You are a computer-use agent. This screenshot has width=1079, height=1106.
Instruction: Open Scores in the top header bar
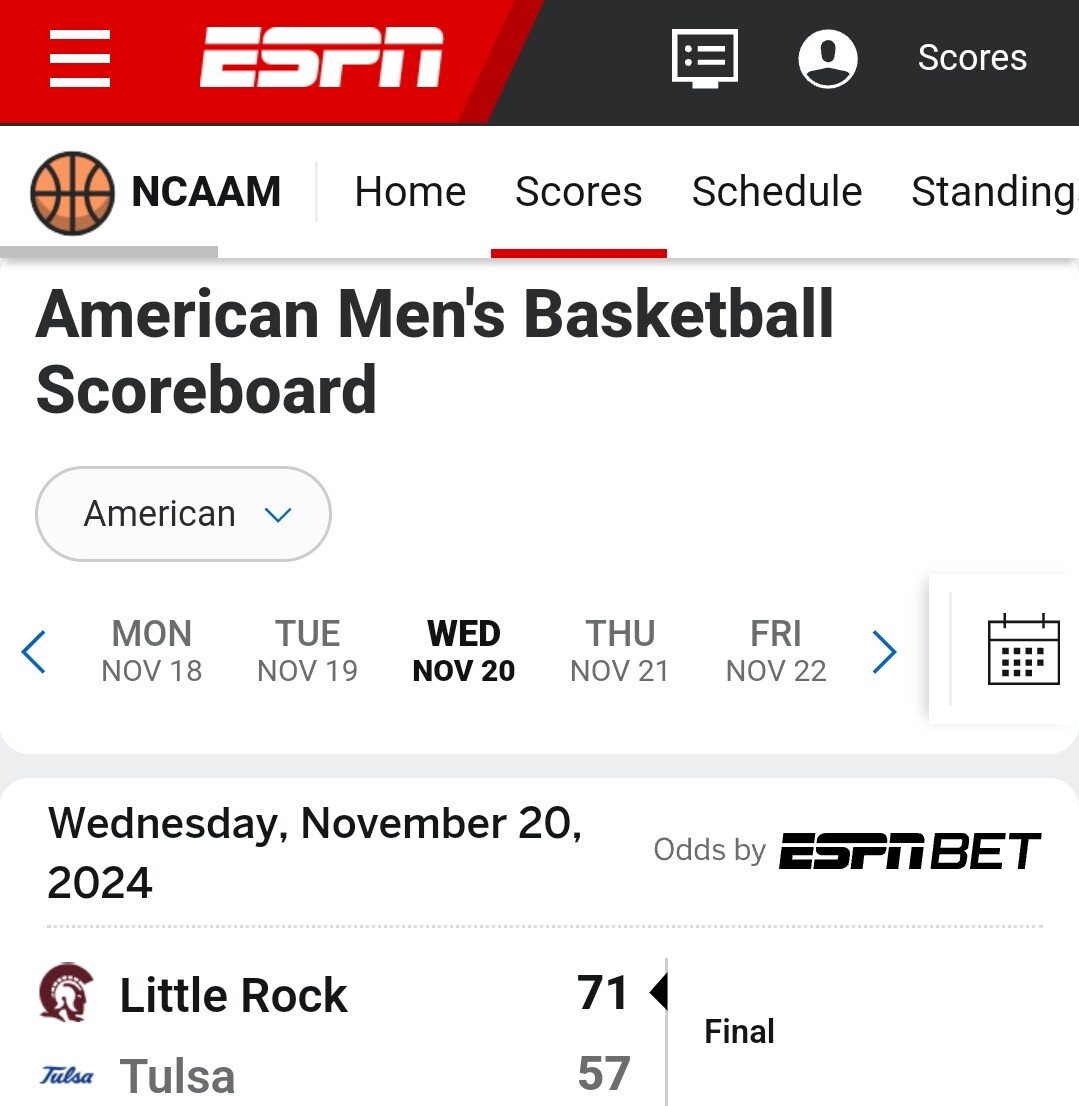972,57
